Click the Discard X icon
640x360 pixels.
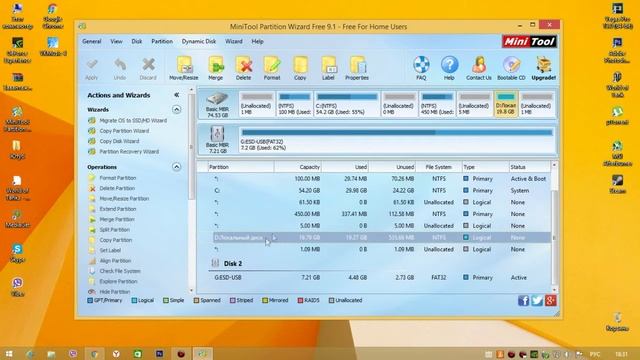coord(148,64)
